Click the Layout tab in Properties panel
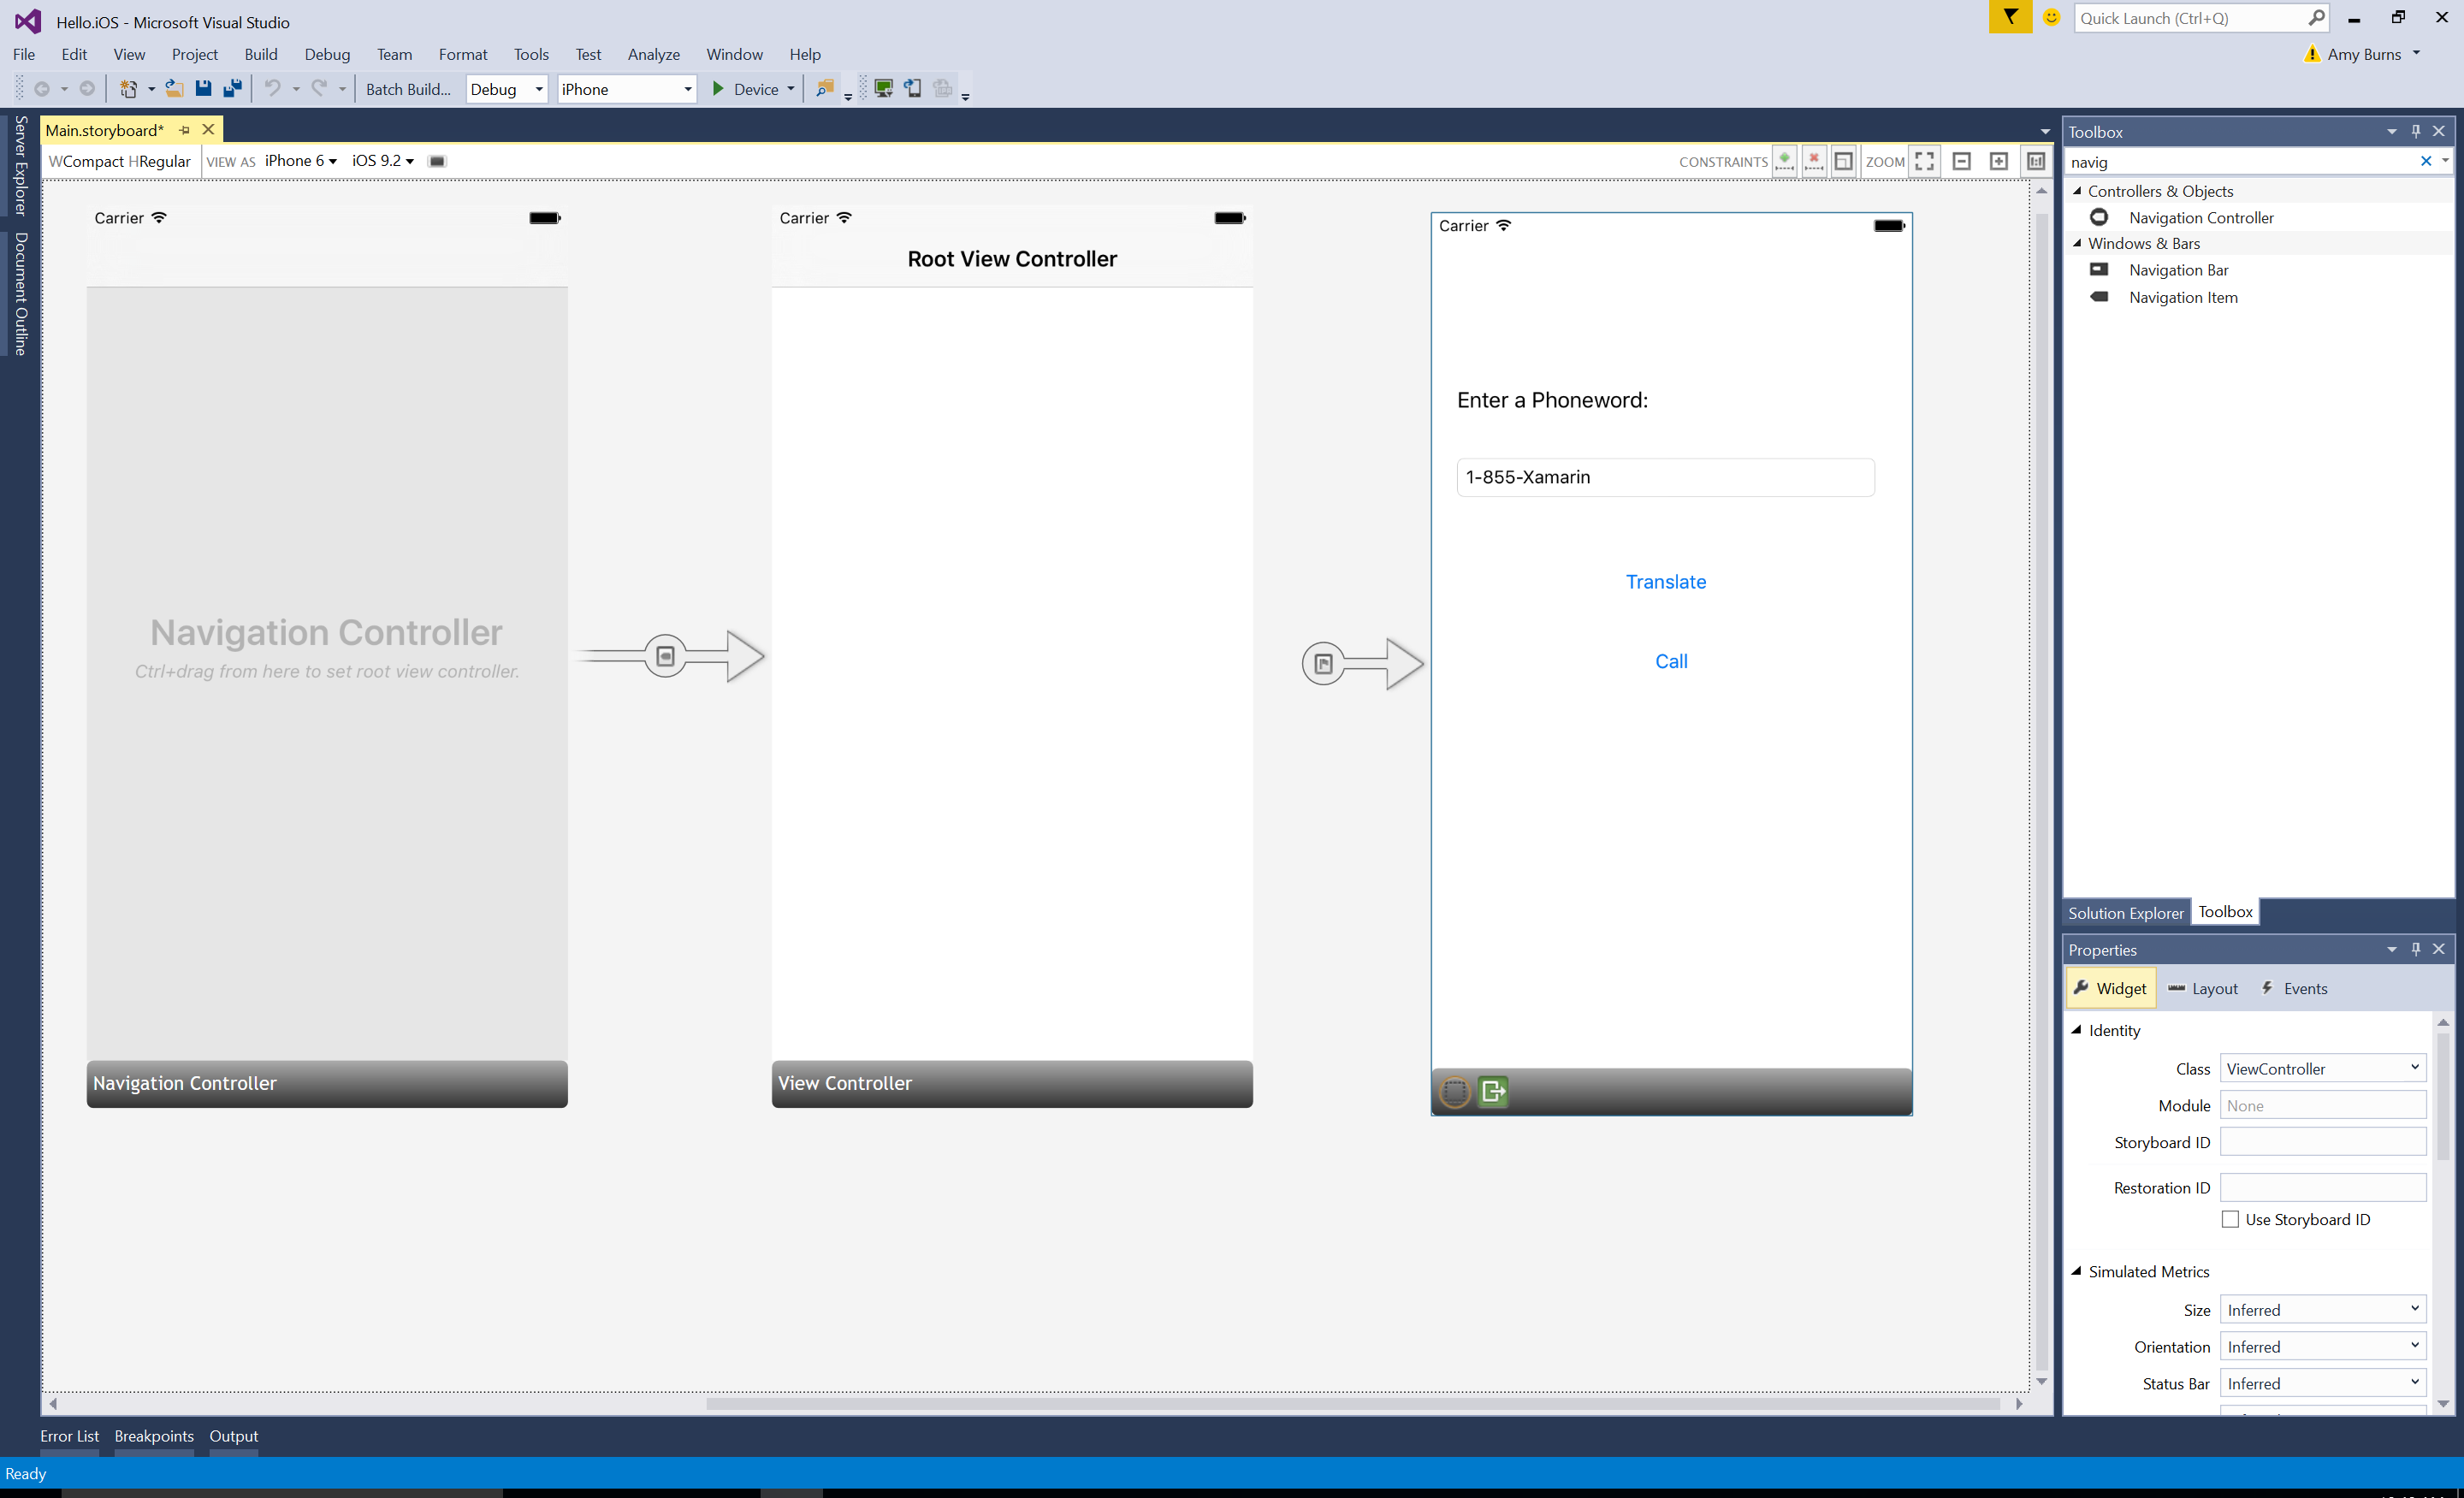Image resolution: width=2464 pixels, height=1498 pixels. [x=2214, y=987]
